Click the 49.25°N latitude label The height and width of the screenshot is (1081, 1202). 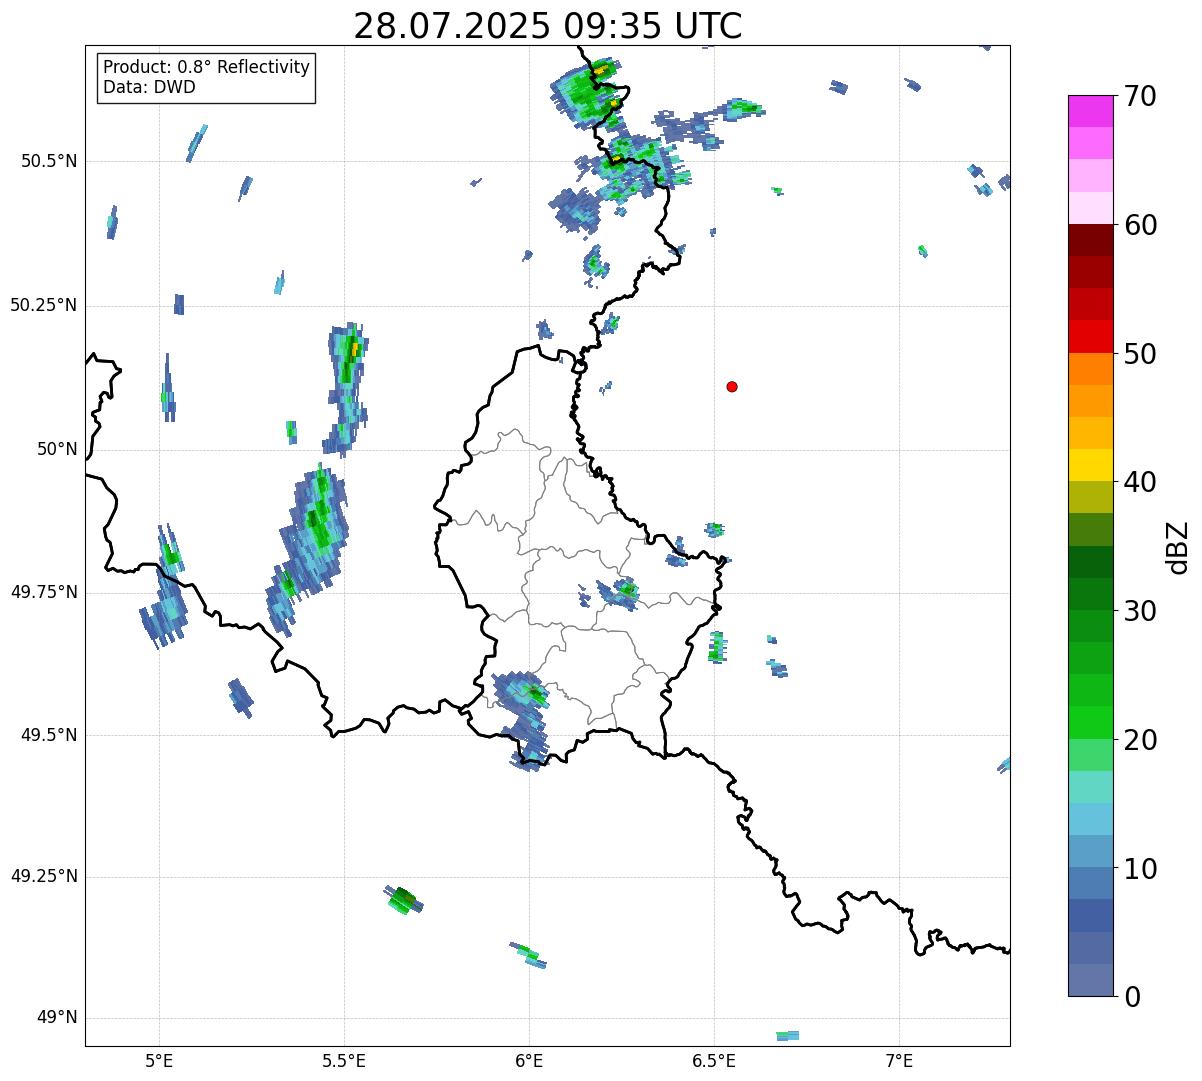[x=44, y=876]
